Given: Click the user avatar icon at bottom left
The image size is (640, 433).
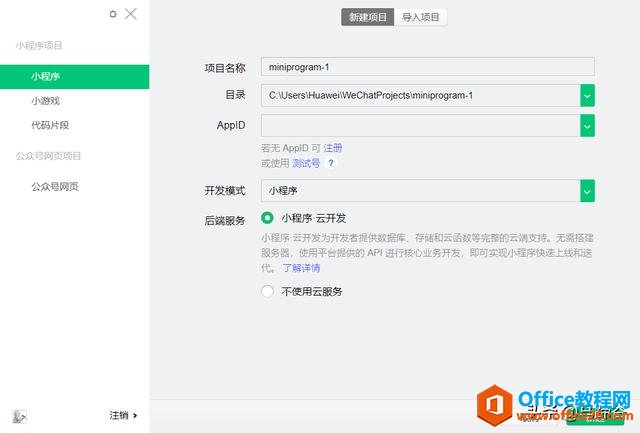Looking at the screenshot, I should 20,415.
